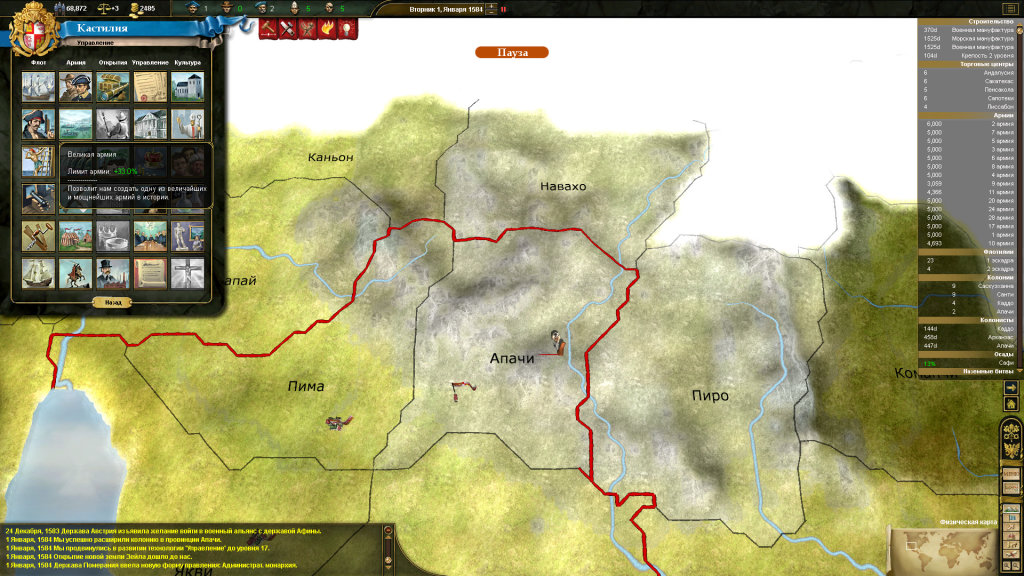Image resolution: width=1024 pixels, height=576 pixels.
Task: Toggle the lightbulb message flag
Action: point(346,29)
